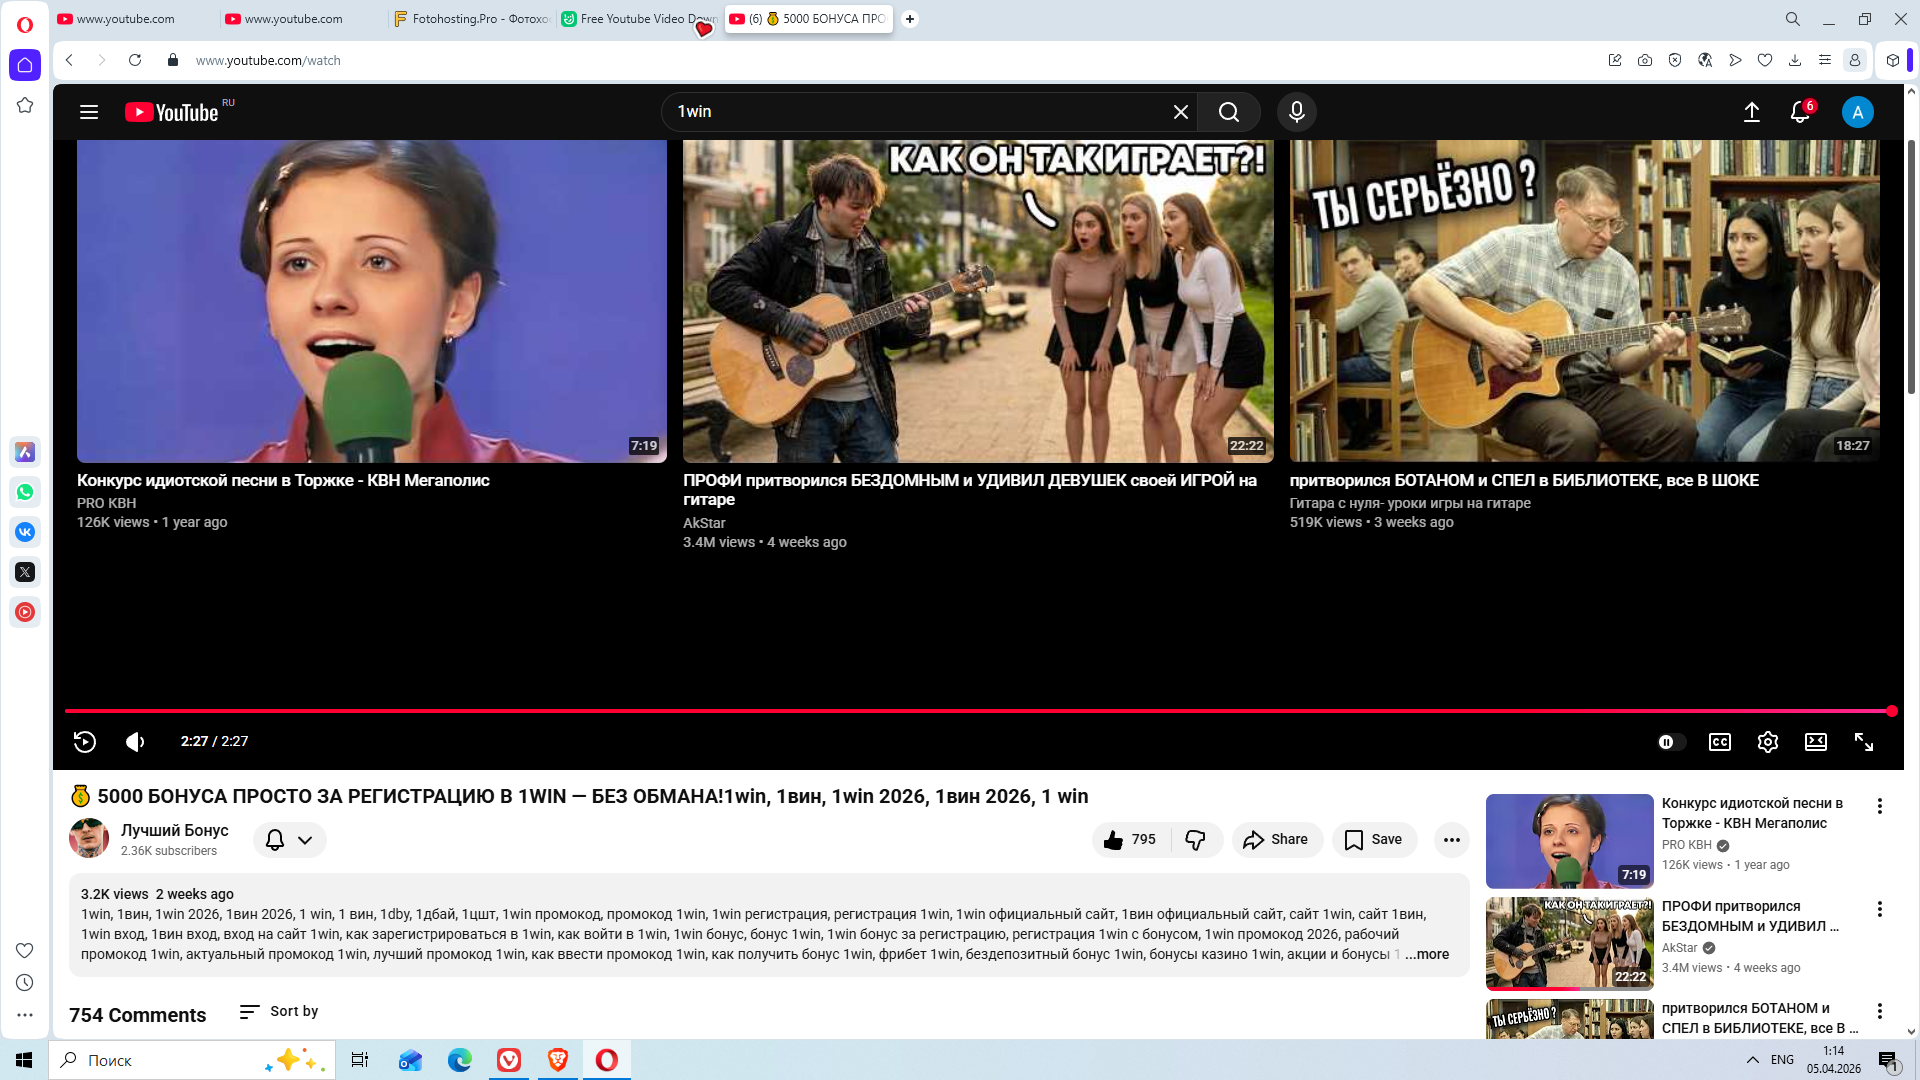The width and height of the screenshot is (1920, 1080).
Task: Clear the search box with X
Action: (1180, 112)
